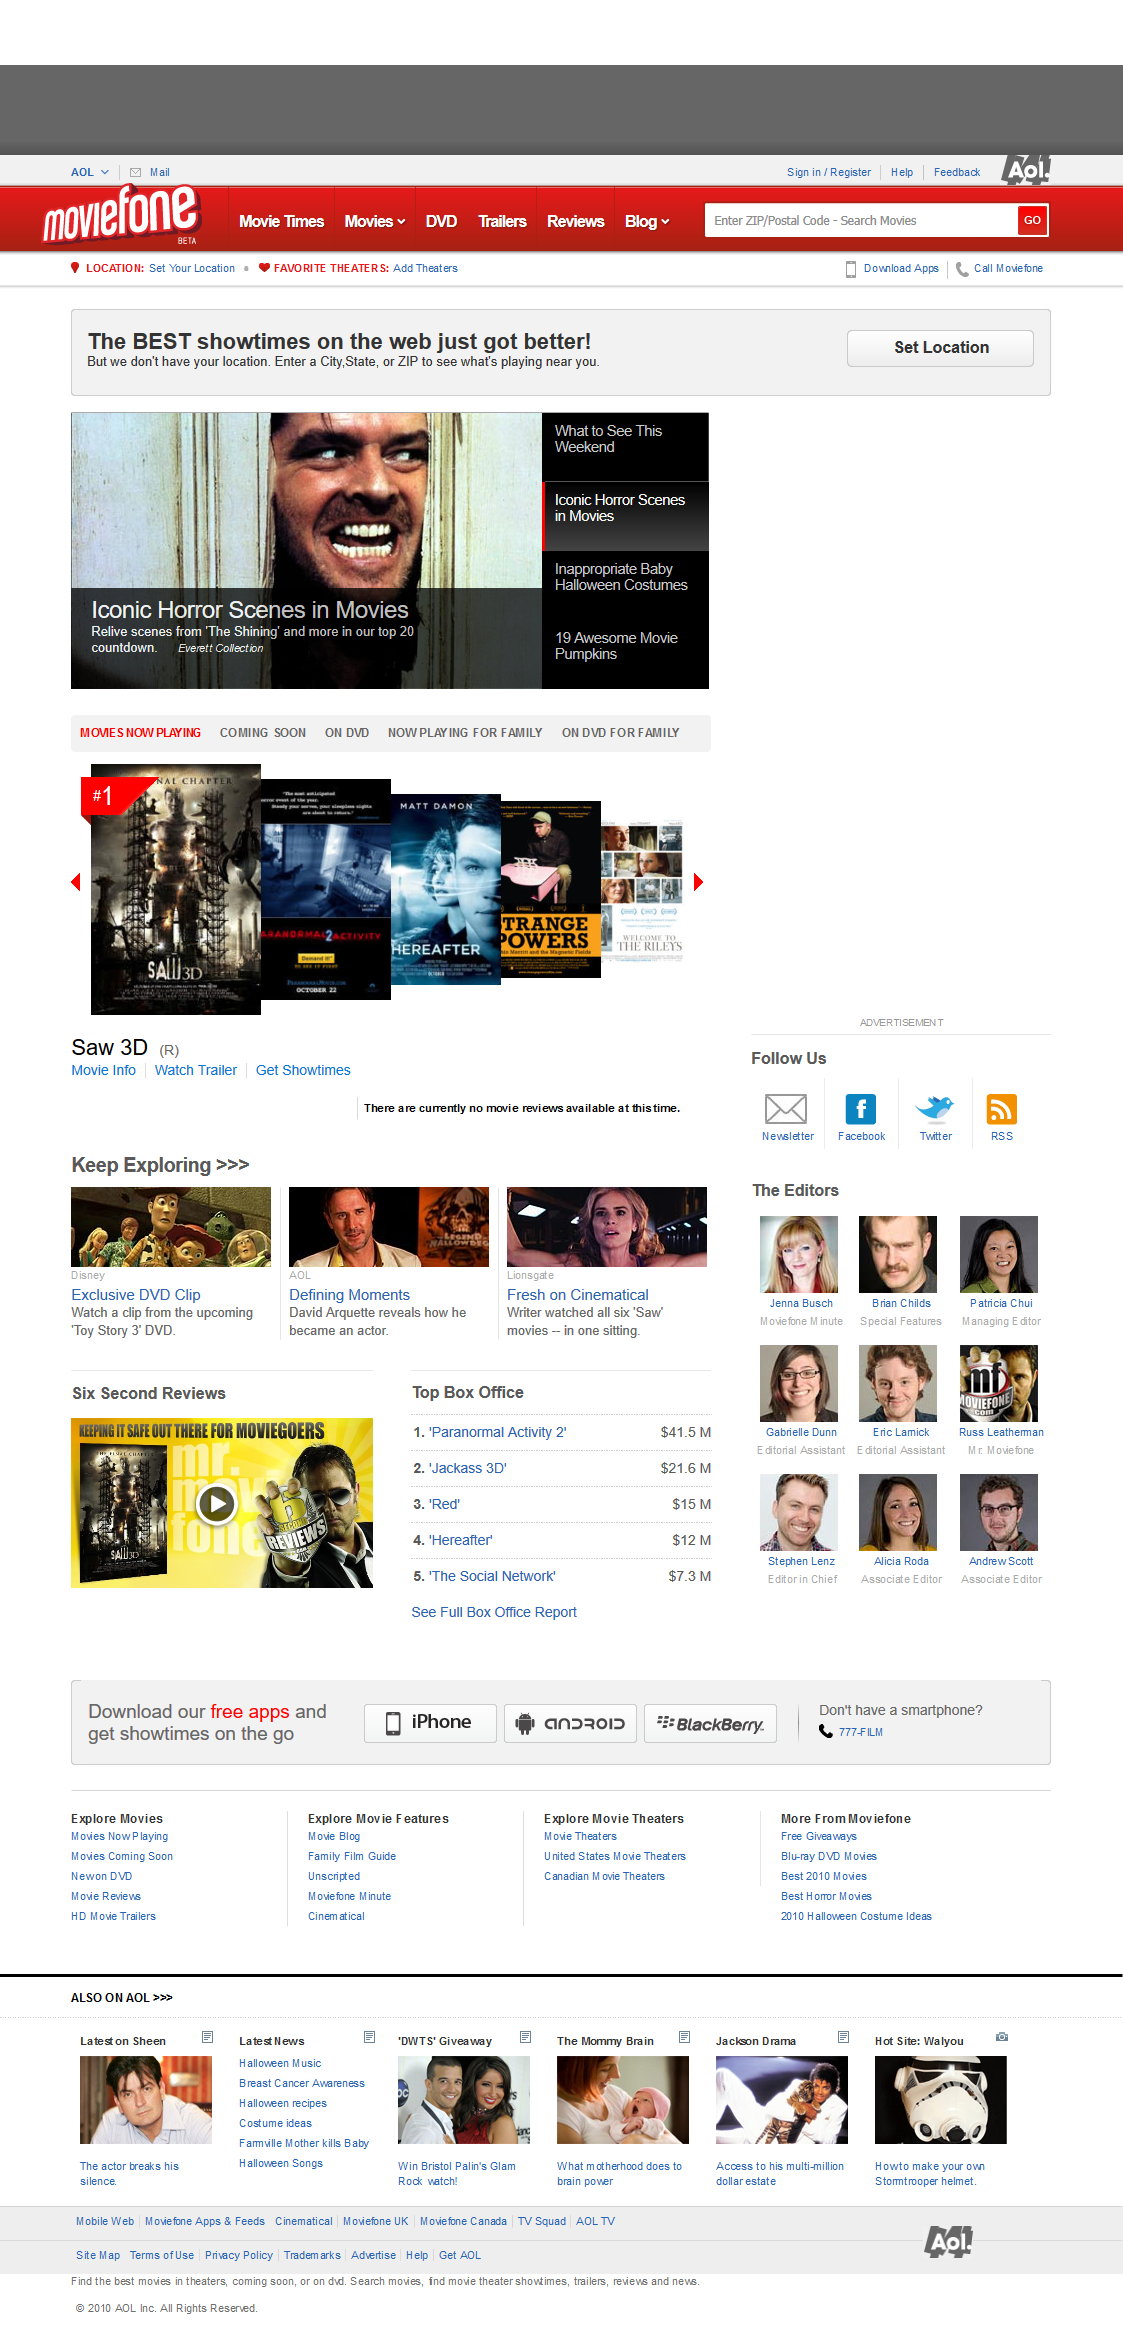Click the Hot Site camera icon
The height and width of the screenshot is (2328, 1123).
pos(1002,2037)
